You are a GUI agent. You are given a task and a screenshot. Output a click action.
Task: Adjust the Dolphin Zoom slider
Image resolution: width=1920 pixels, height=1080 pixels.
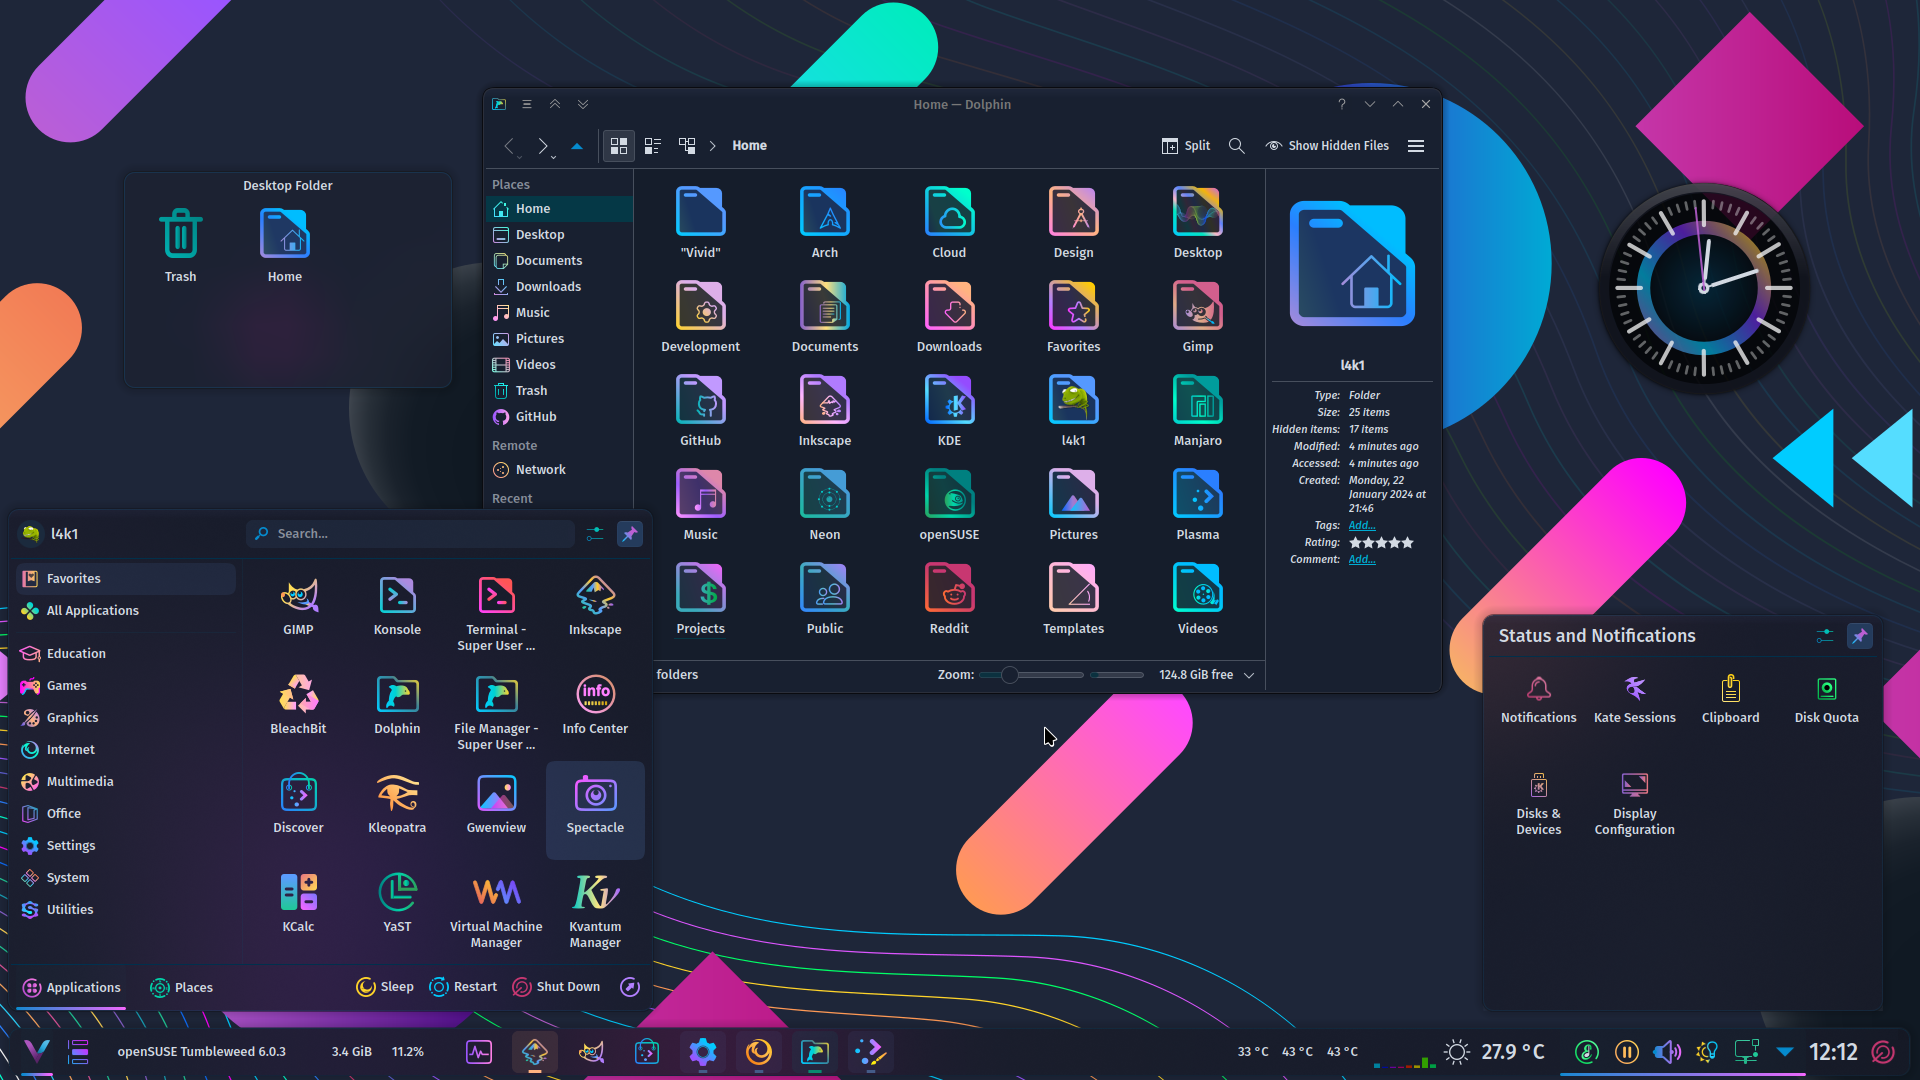coord(1032,675)
